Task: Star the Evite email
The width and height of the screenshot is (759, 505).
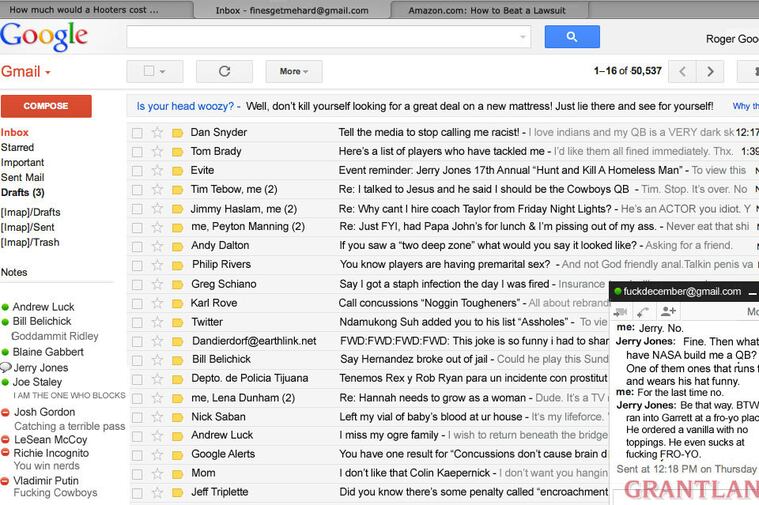Action: pos(157,170)
